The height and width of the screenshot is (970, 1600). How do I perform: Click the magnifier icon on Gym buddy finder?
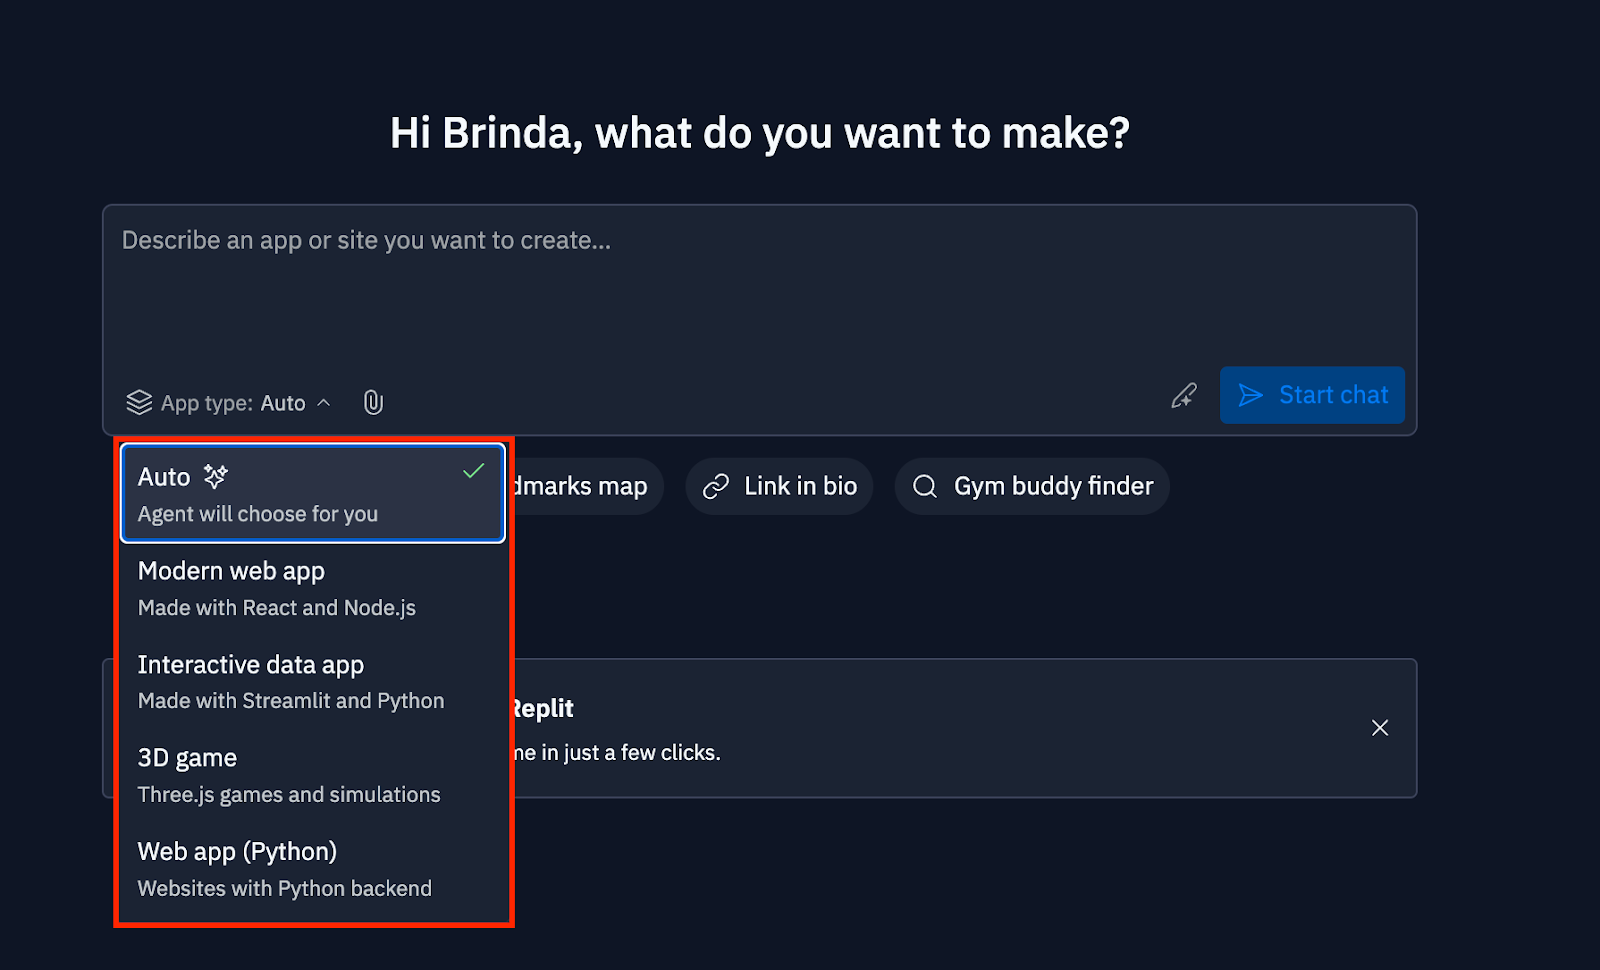(x=926, y=487)
